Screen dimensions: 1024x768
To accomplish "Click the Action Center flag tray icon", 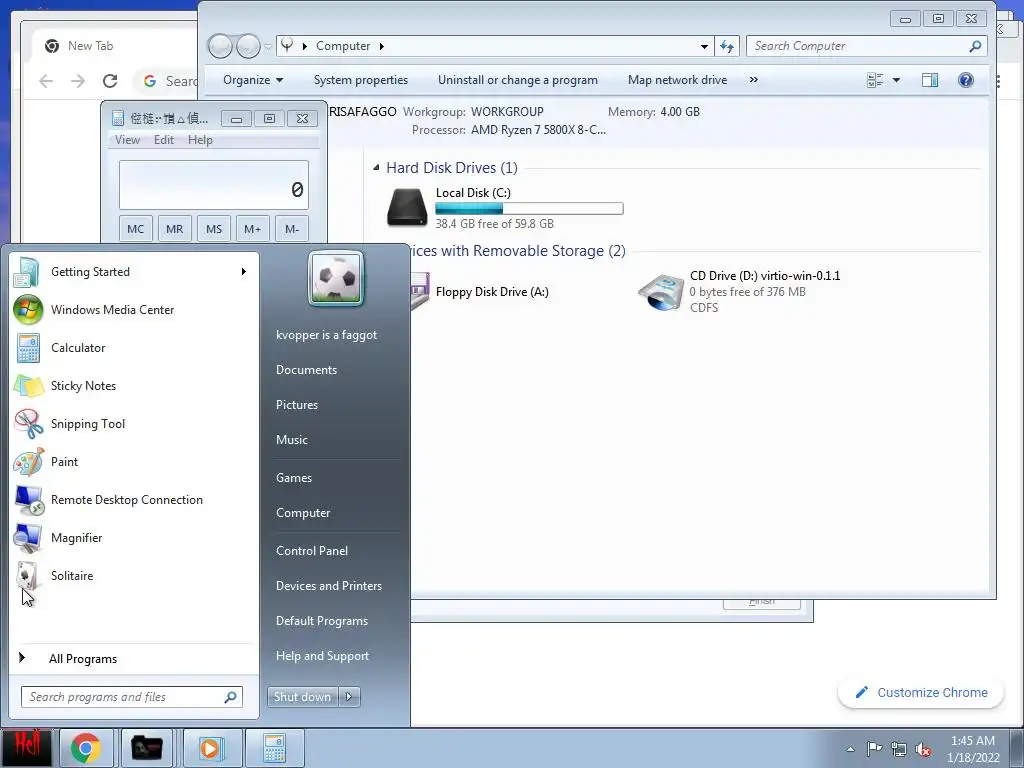I will pos(874,748).
